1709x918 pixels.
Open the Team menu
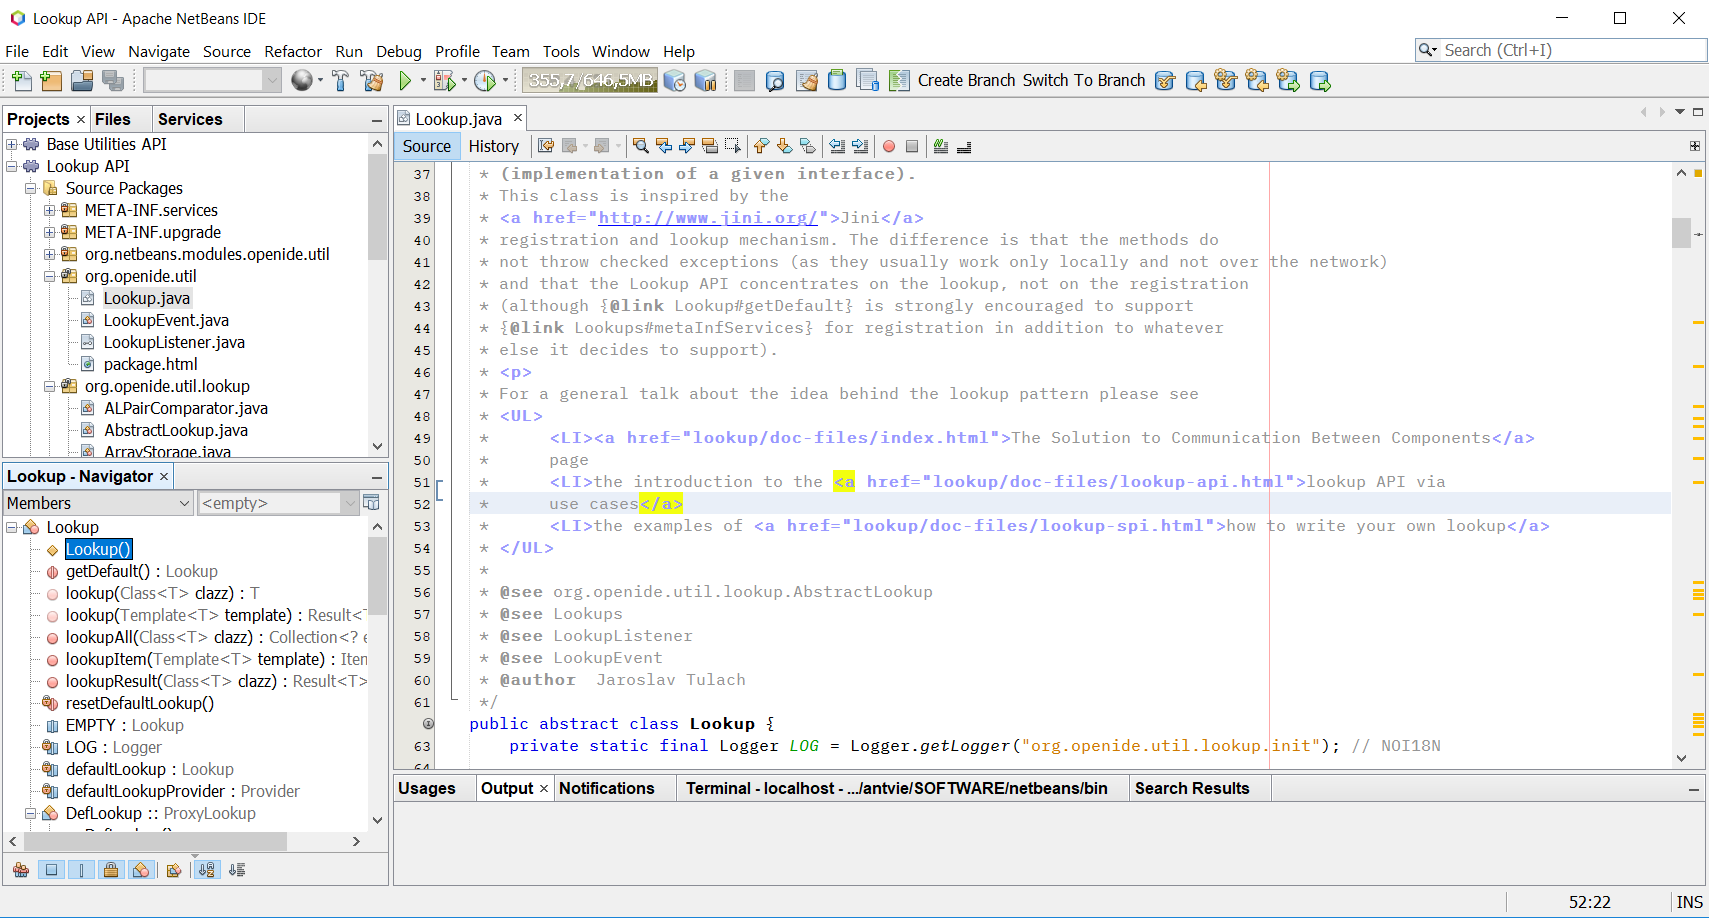510,52
